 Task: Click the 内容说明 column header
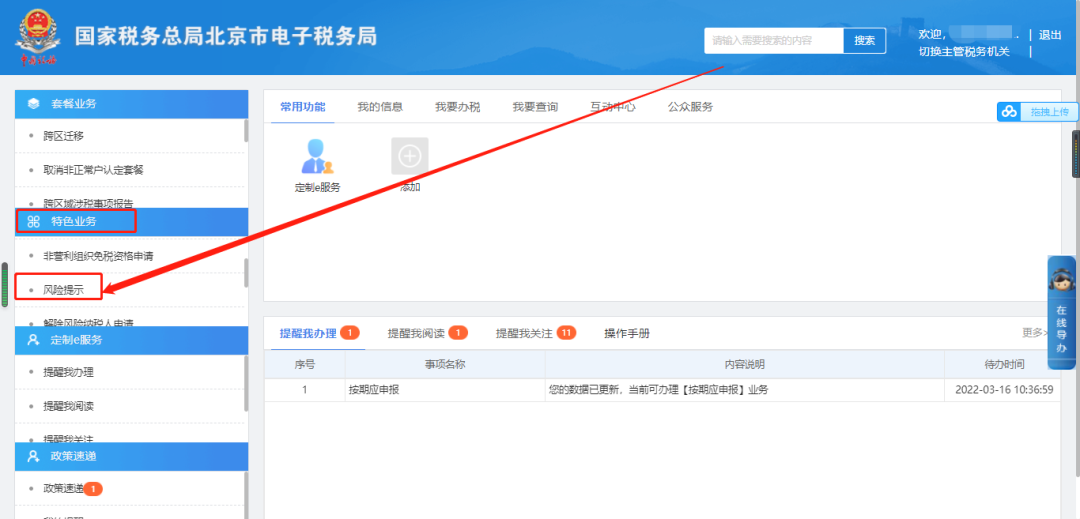745,365
